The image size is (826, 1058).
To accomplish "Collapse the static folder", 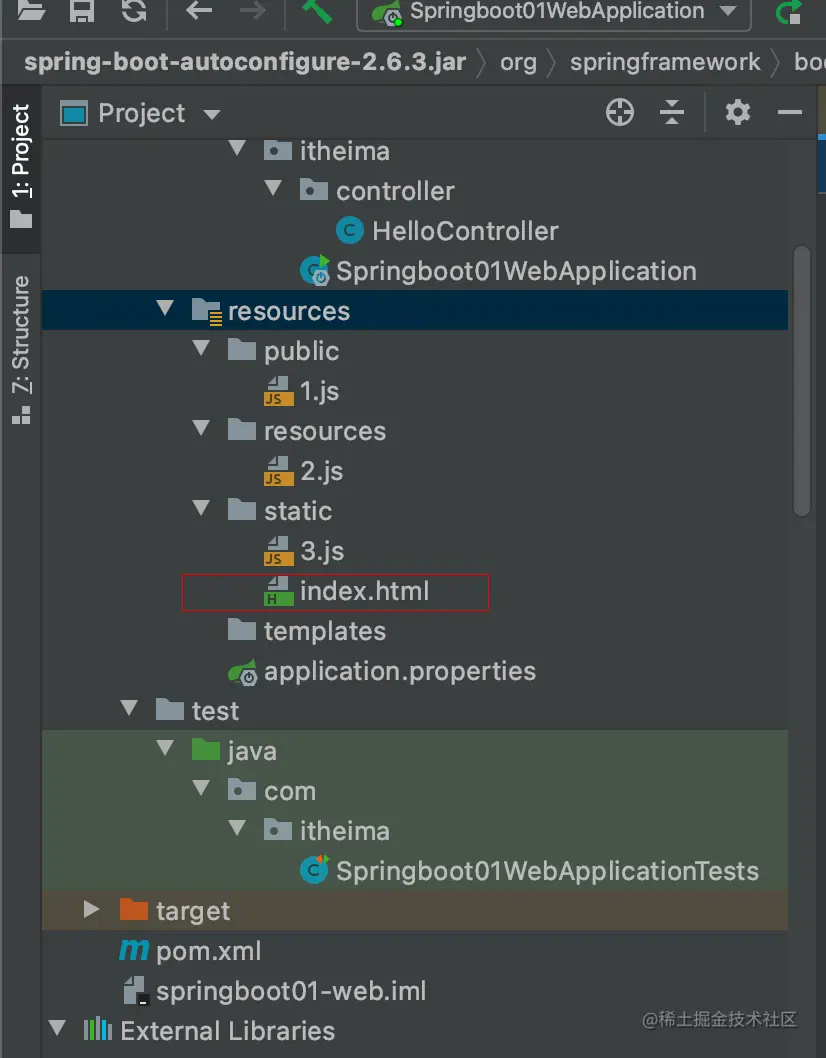I will click(x=201, y=508).
